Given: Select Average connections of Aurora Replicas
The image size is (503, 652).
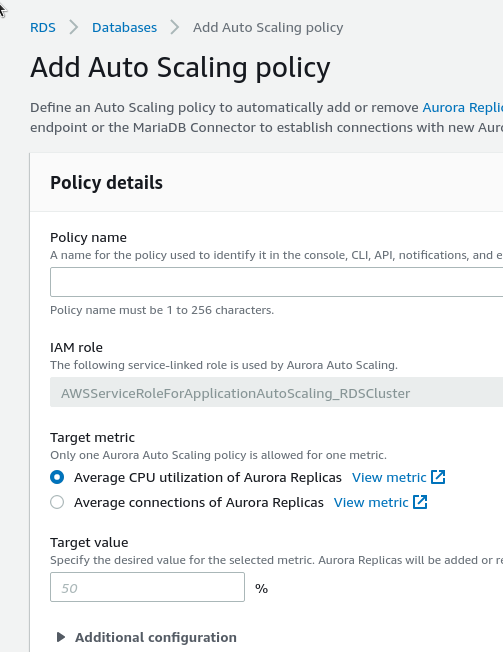Looking at the screenshot, I should [57, 502].
